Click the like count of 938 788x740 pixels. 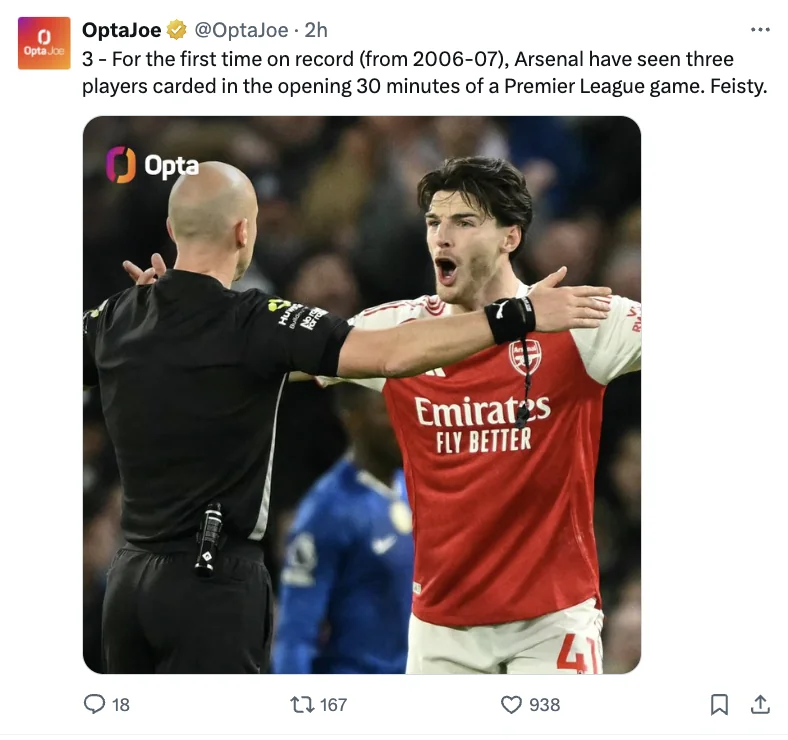coord(544,704)
